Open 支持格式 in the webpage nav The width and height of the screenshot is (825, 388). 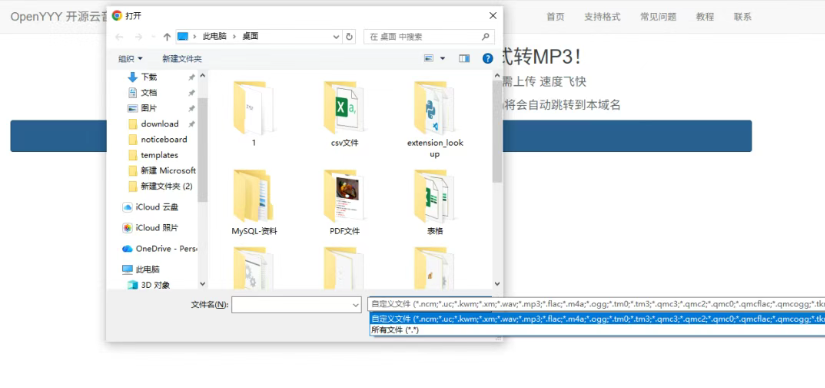(x=602, y=17)
